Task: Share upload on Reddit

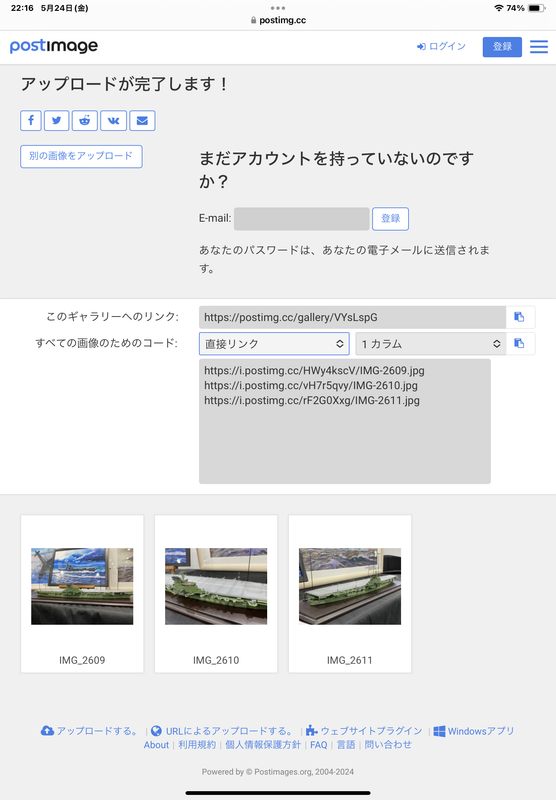Action: (85, 120)
